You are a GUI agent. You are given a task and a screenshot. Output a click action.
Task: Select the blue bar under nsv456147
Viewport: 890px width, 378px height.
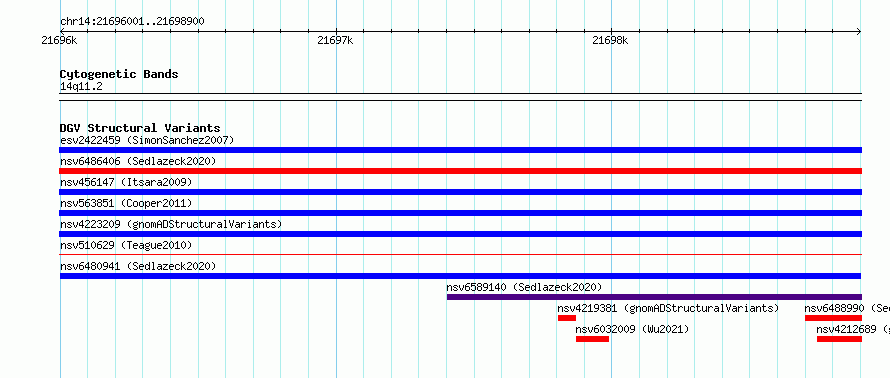coord(461,192)
